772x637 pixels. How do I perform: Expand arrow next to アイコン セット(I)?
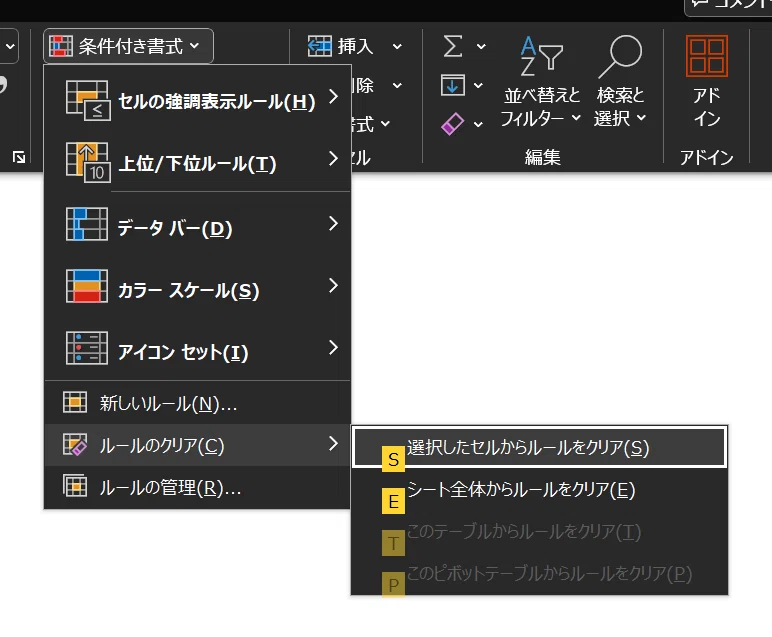pyautogui.click(x=333, y=348)
